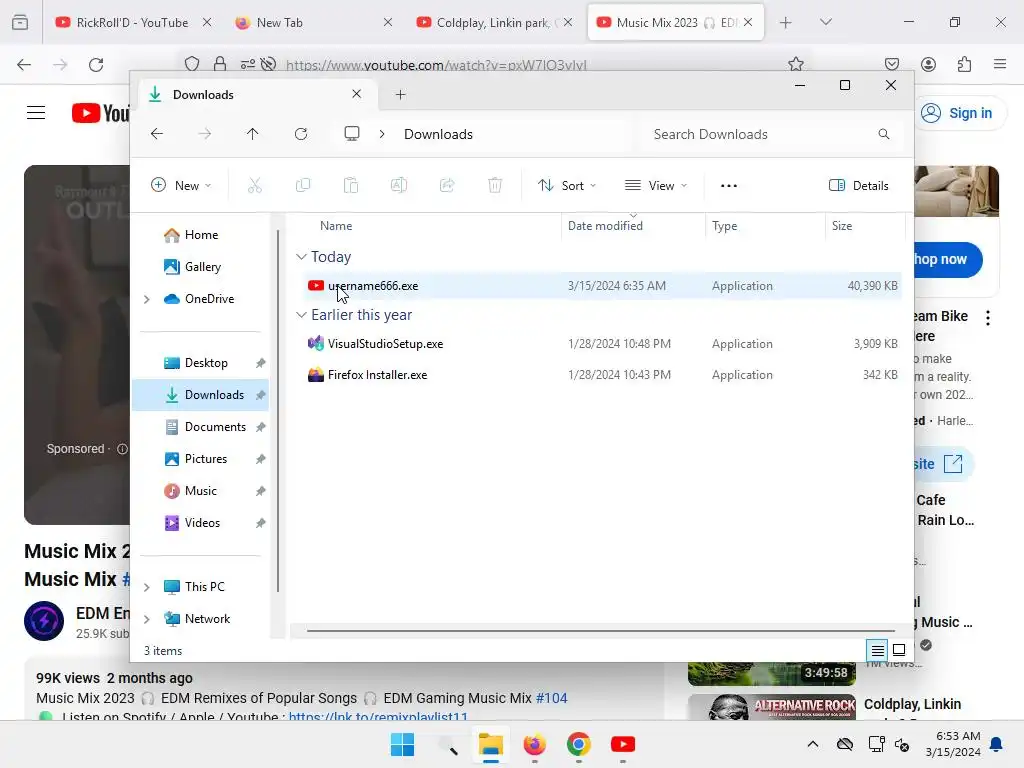
Task: Show hidden system tray icons
Action: pyautogui.click(x=813, y=744)
